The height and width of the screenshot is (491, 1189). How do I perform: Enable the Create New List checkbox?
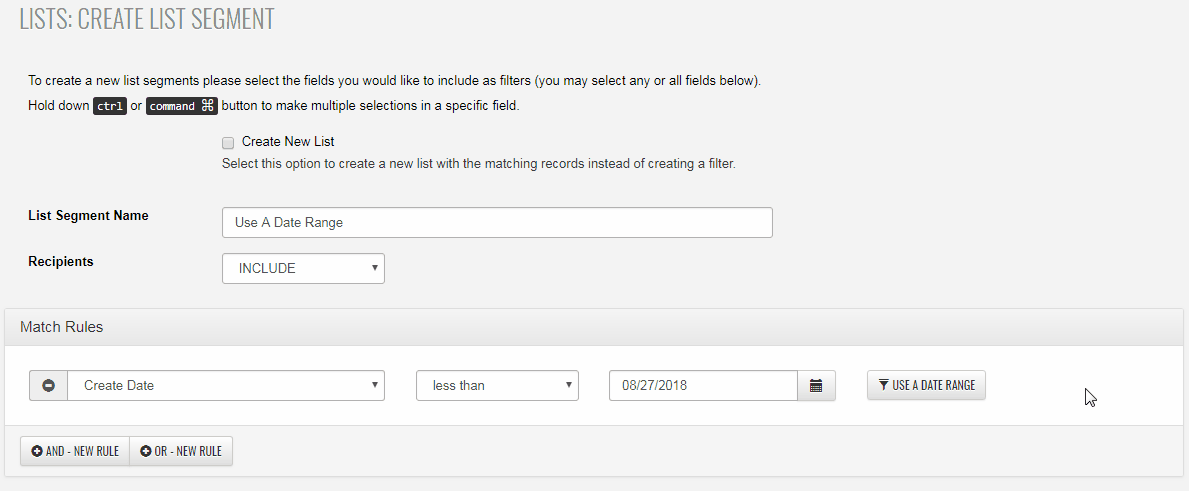coord(228,142)
